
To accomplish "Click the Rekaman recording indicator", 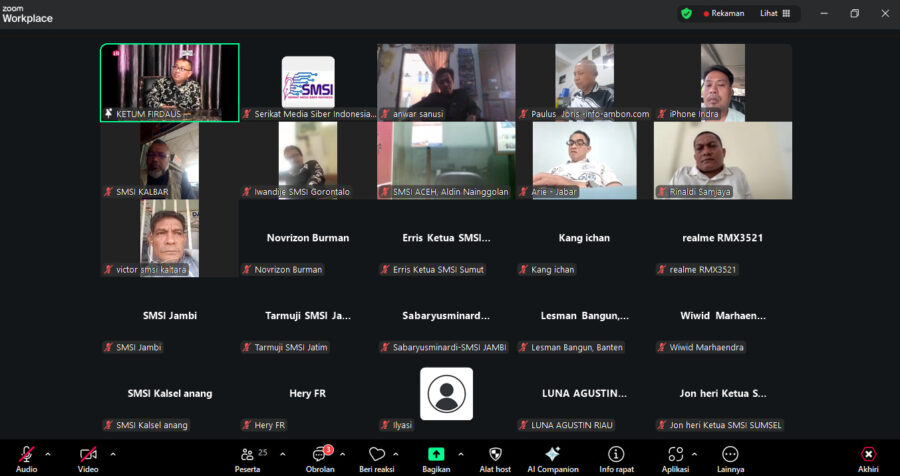I will [x=724, y=13].
